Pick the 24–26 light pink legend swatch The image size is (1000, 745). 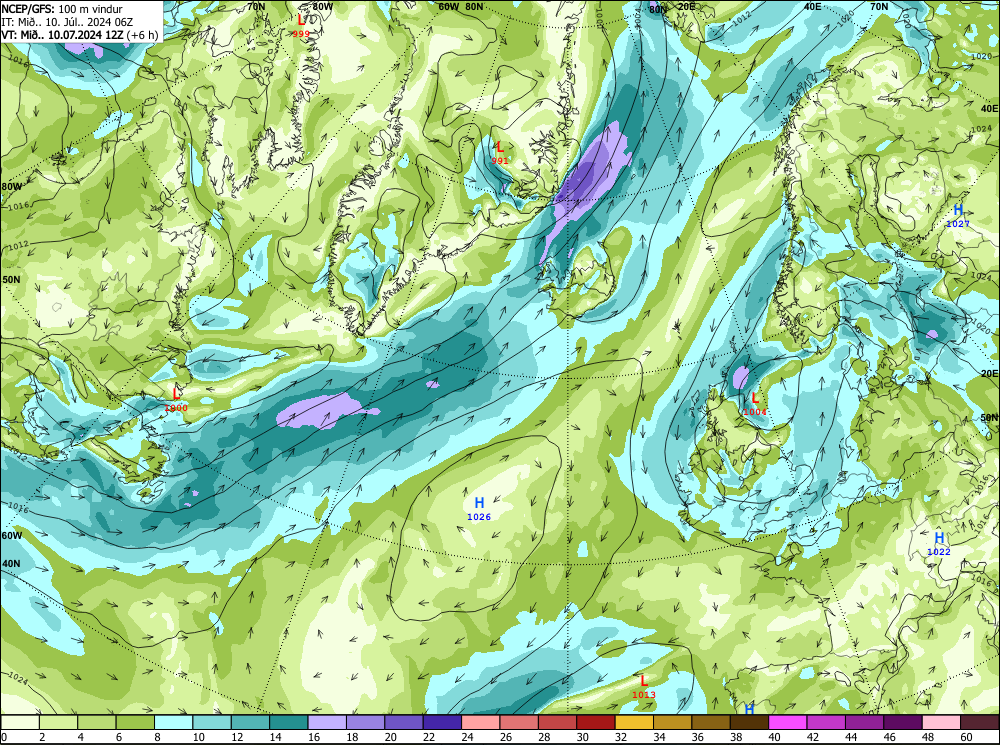(x=481, y=722)
